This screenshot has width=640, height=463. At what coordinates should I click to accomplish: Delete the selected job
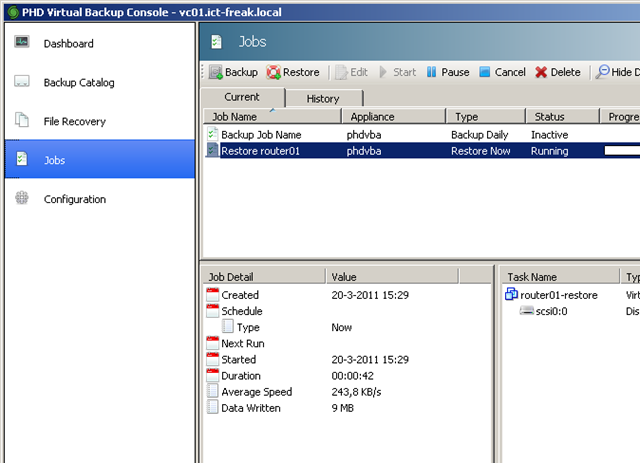click(x=557, y=72)
